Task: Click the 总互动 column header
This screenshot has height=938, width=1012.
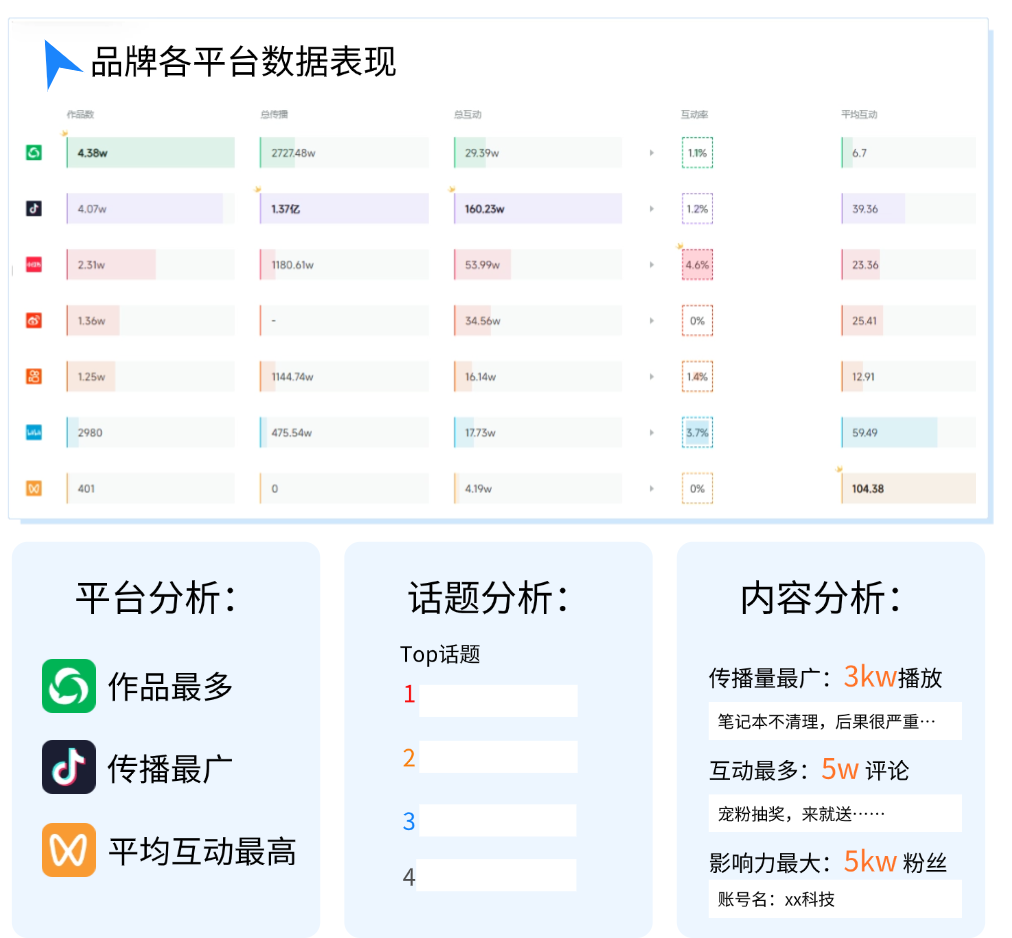Action: [x=467, y=114]
